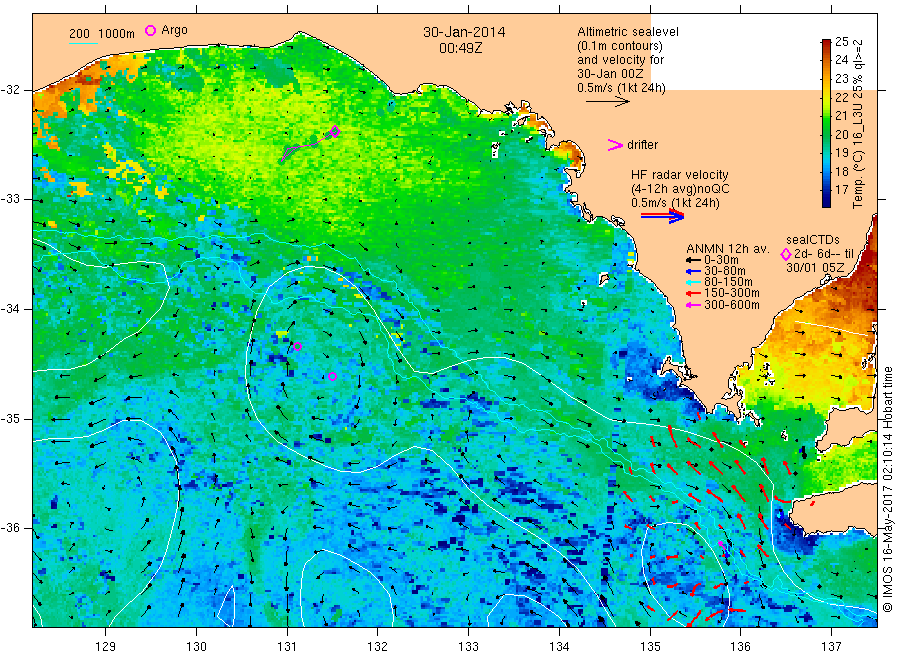Image resolution: width=900 pixels, height=660 pixels.
Task: Click the red 150-300m legend arrow
Action: pyautogui.click(x=693, y=293)
